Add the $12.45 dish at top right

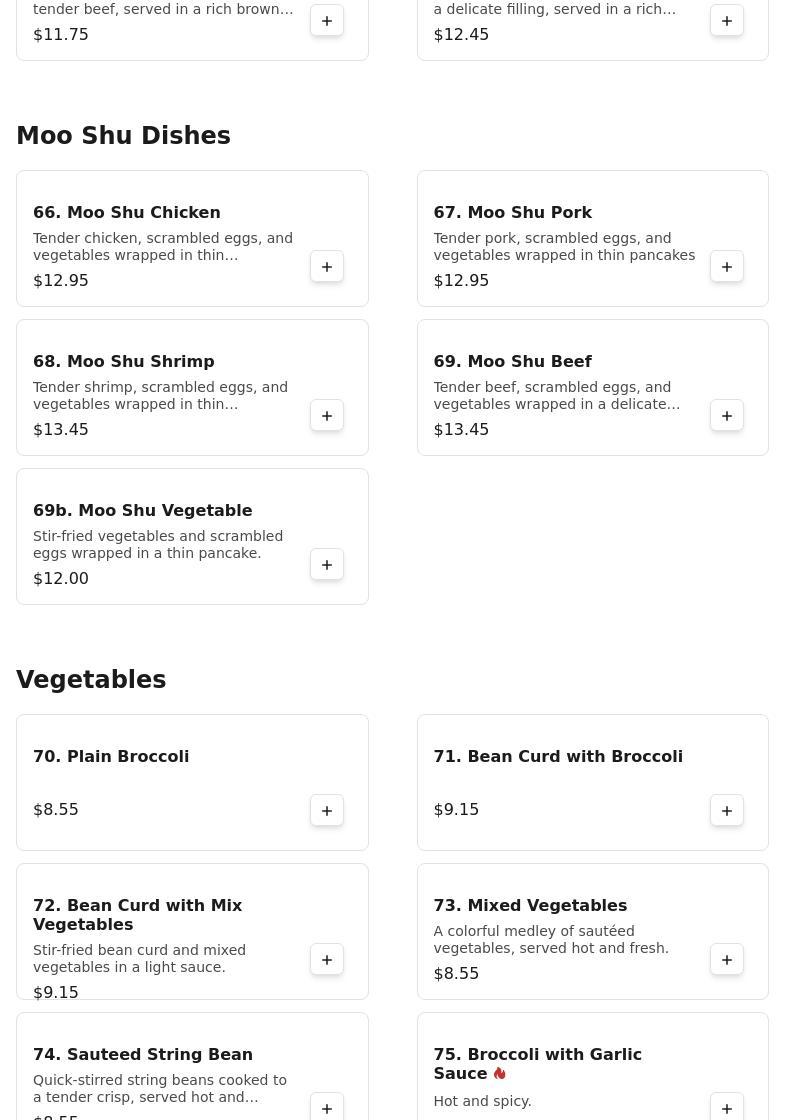tap(727, 21)
